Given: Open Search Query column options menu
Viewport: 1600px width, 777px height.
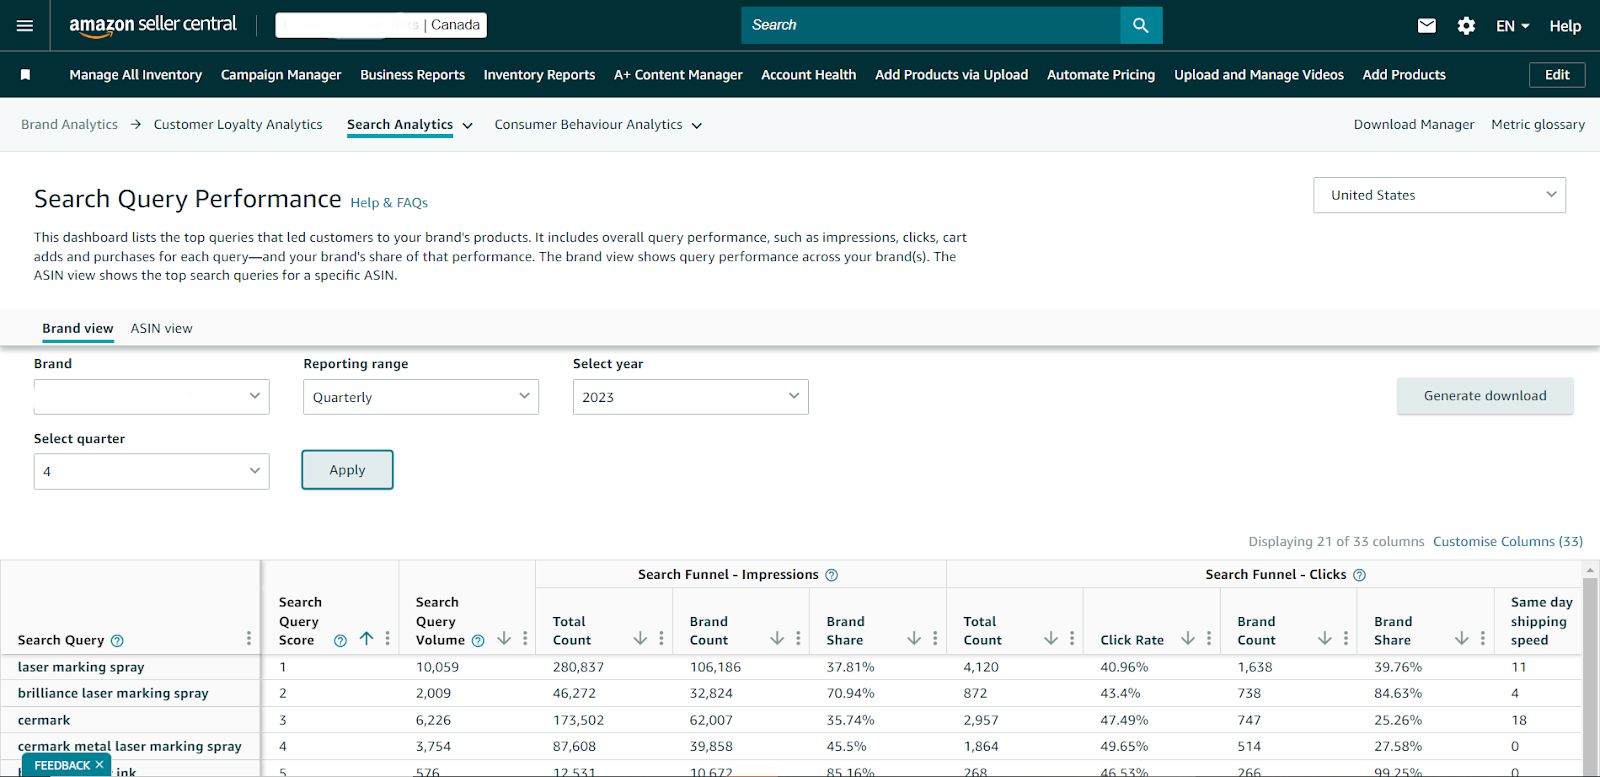Looking at the screenshot, I should click(248, 639).
